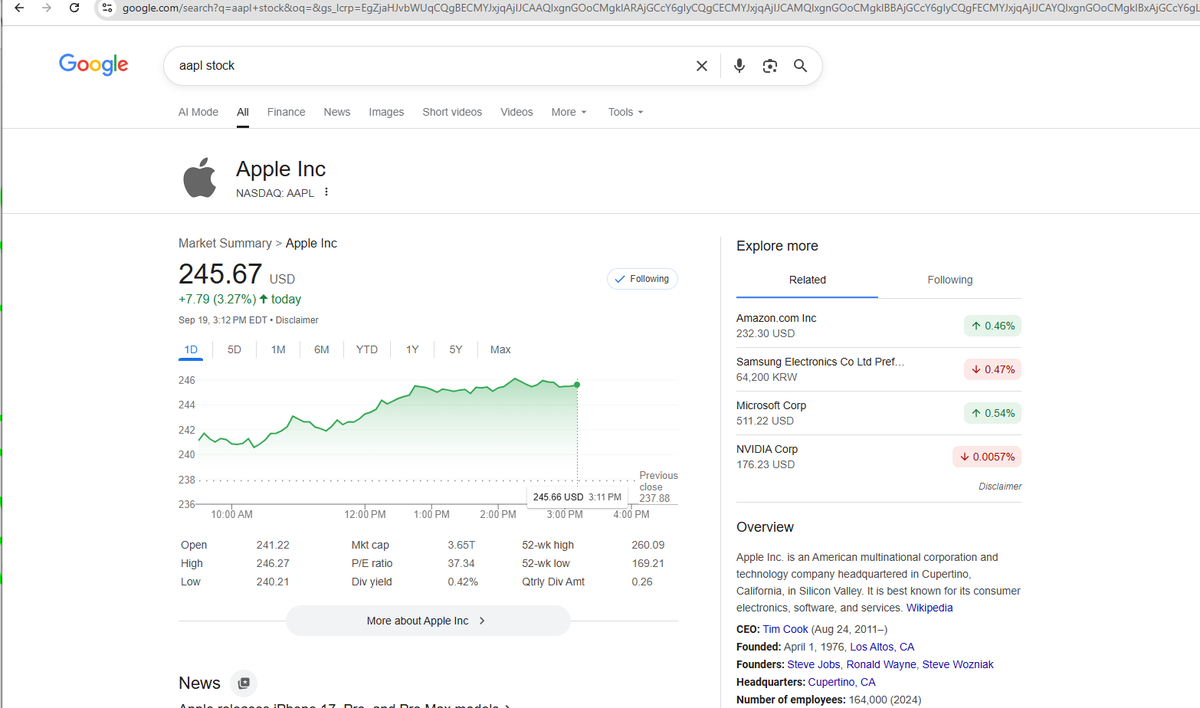
Task: Click the 52-wk high value 260.09
Action: tap(648, 545)
